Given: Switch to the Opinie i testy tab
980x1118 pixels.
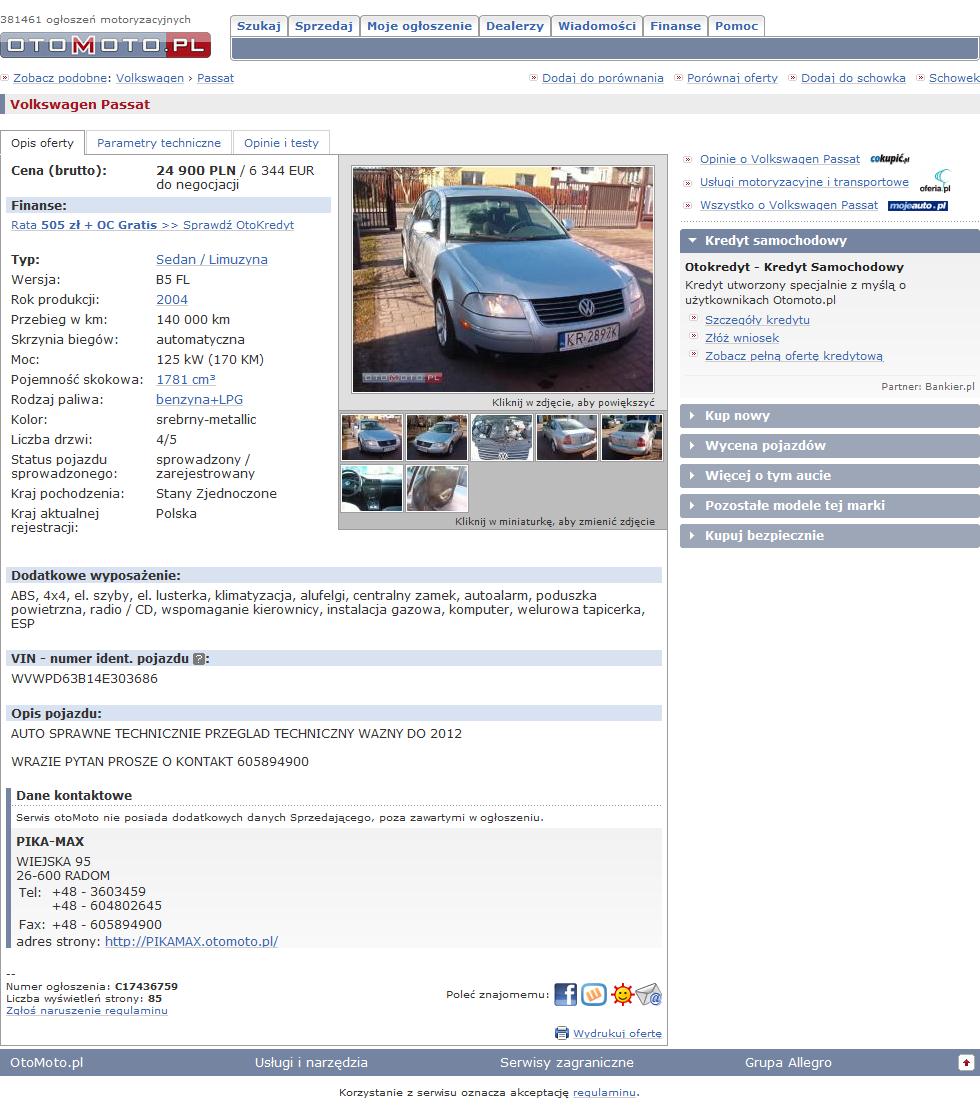Looking at the screenshot, I should [281, 143].
